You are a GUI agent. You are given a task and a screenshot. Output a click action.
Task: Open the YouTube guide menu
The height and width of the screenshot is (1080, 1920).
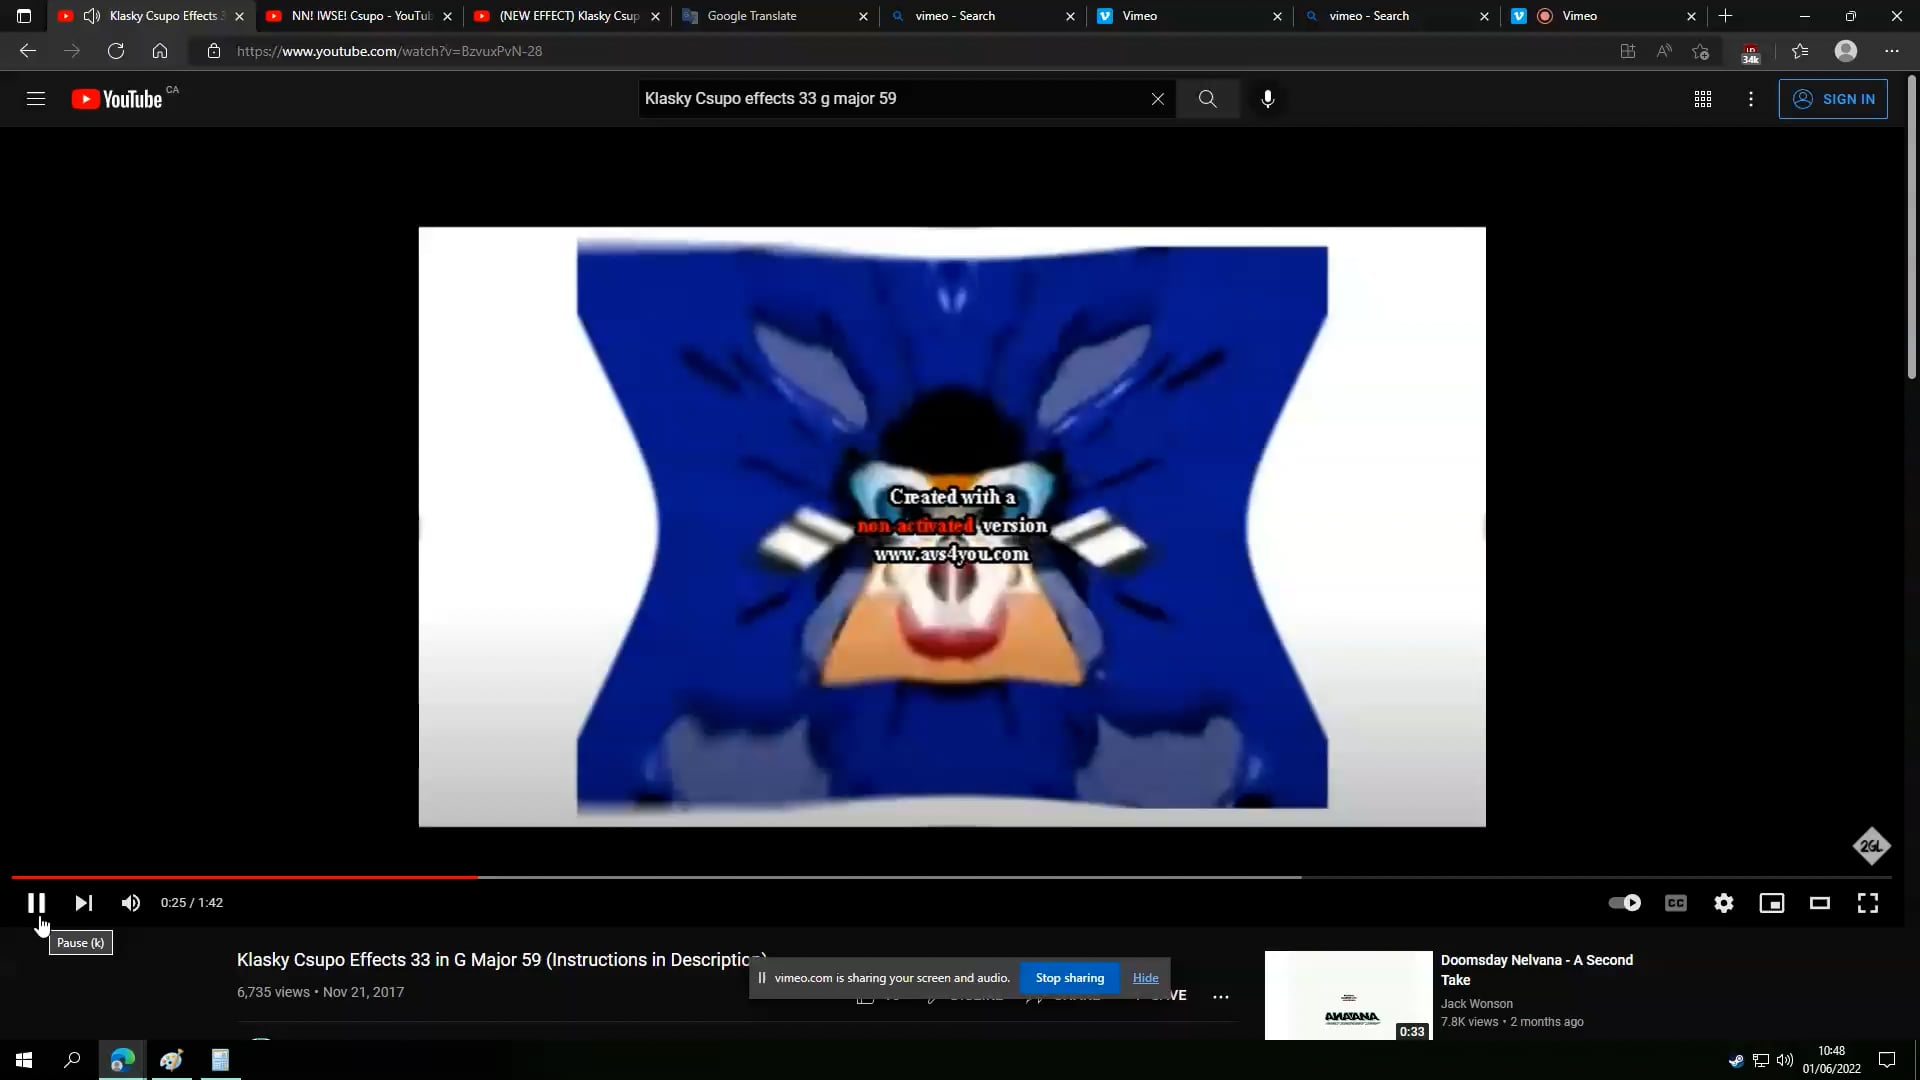[36, 99]
